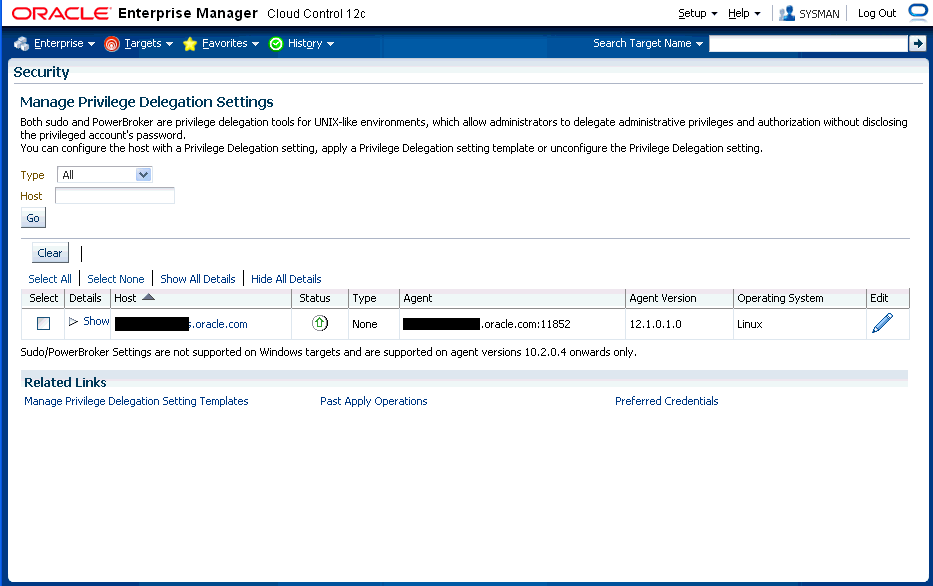The image size is (933, 586).
Task: Click the SYSMAN user name
Action: (x=819, y=14)
